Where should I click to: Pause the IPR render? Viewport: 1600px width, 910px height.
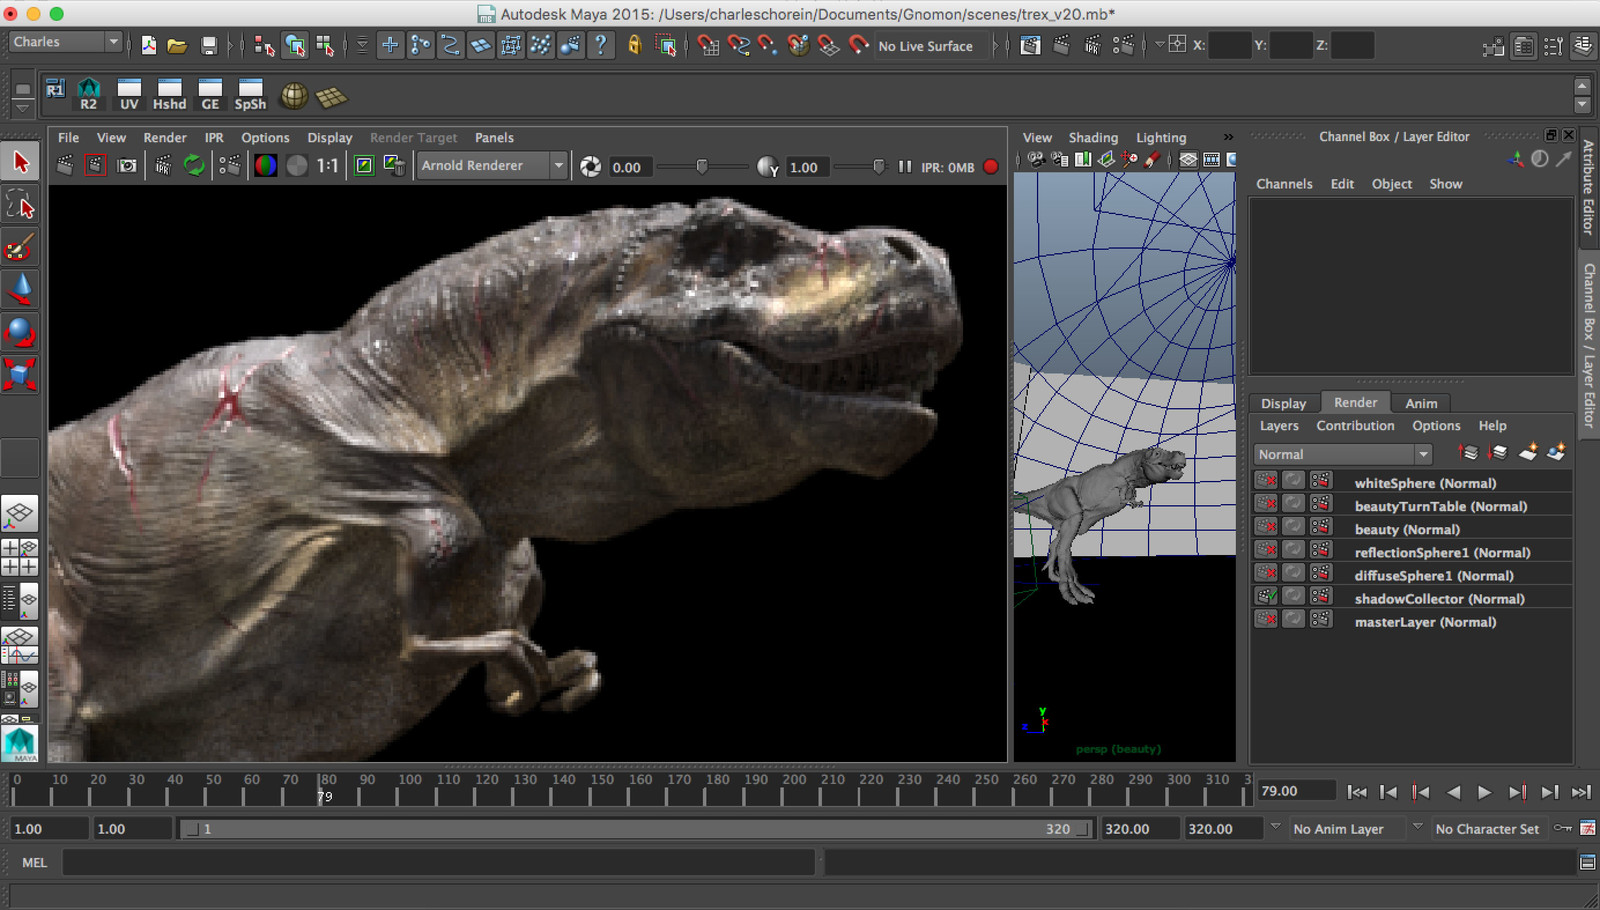tap(904, 167)
